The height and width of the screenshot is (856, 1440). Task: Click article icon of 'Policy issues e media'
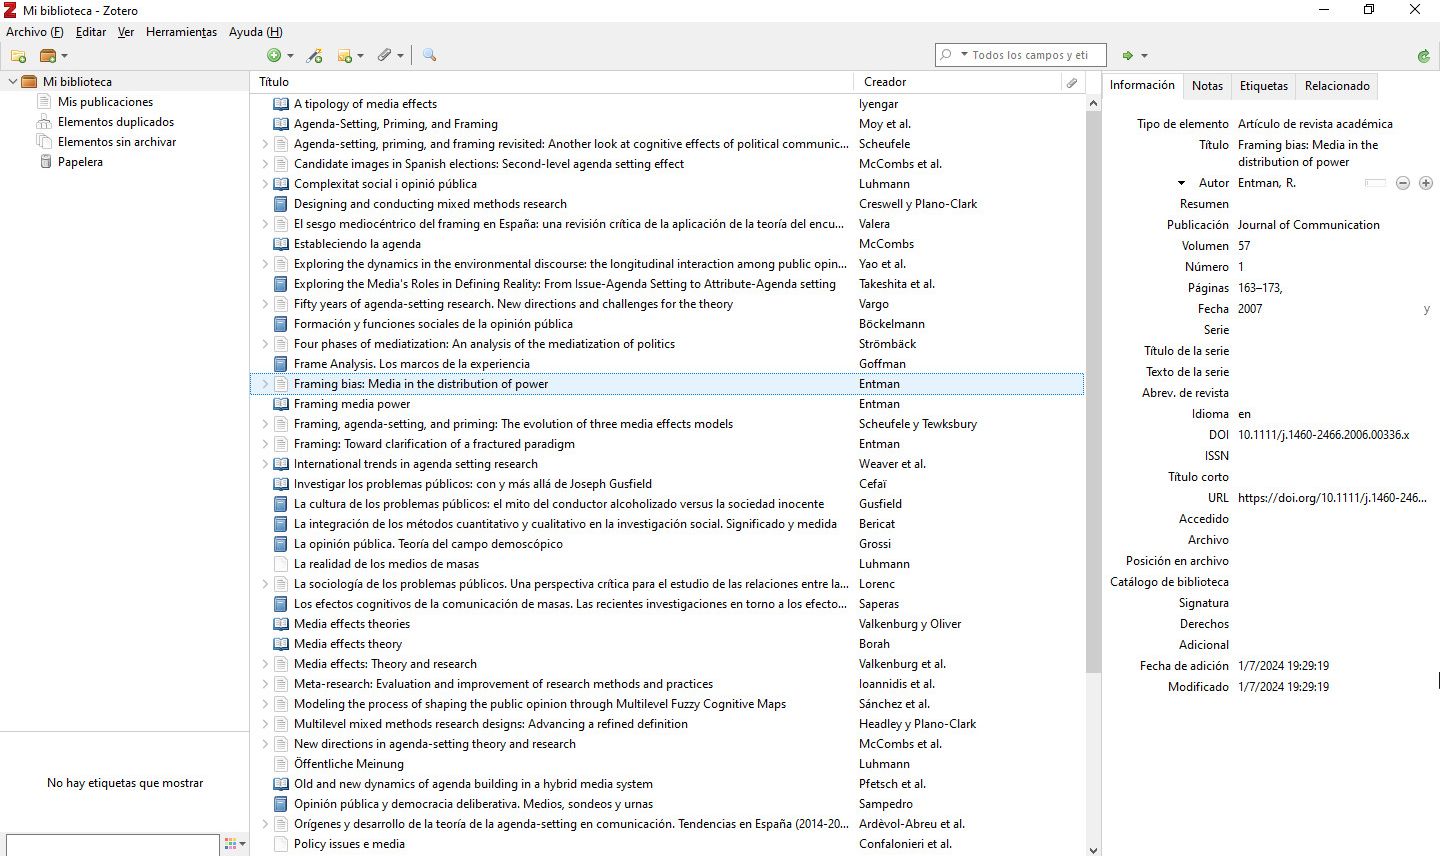[x=281, y=844]
